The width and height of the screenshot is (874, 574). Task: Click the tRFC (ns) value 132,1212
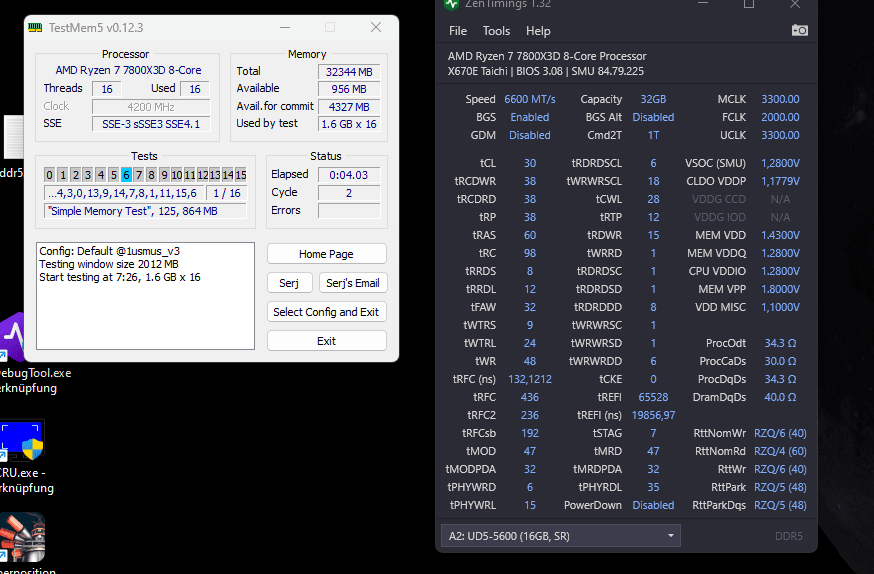530,379
